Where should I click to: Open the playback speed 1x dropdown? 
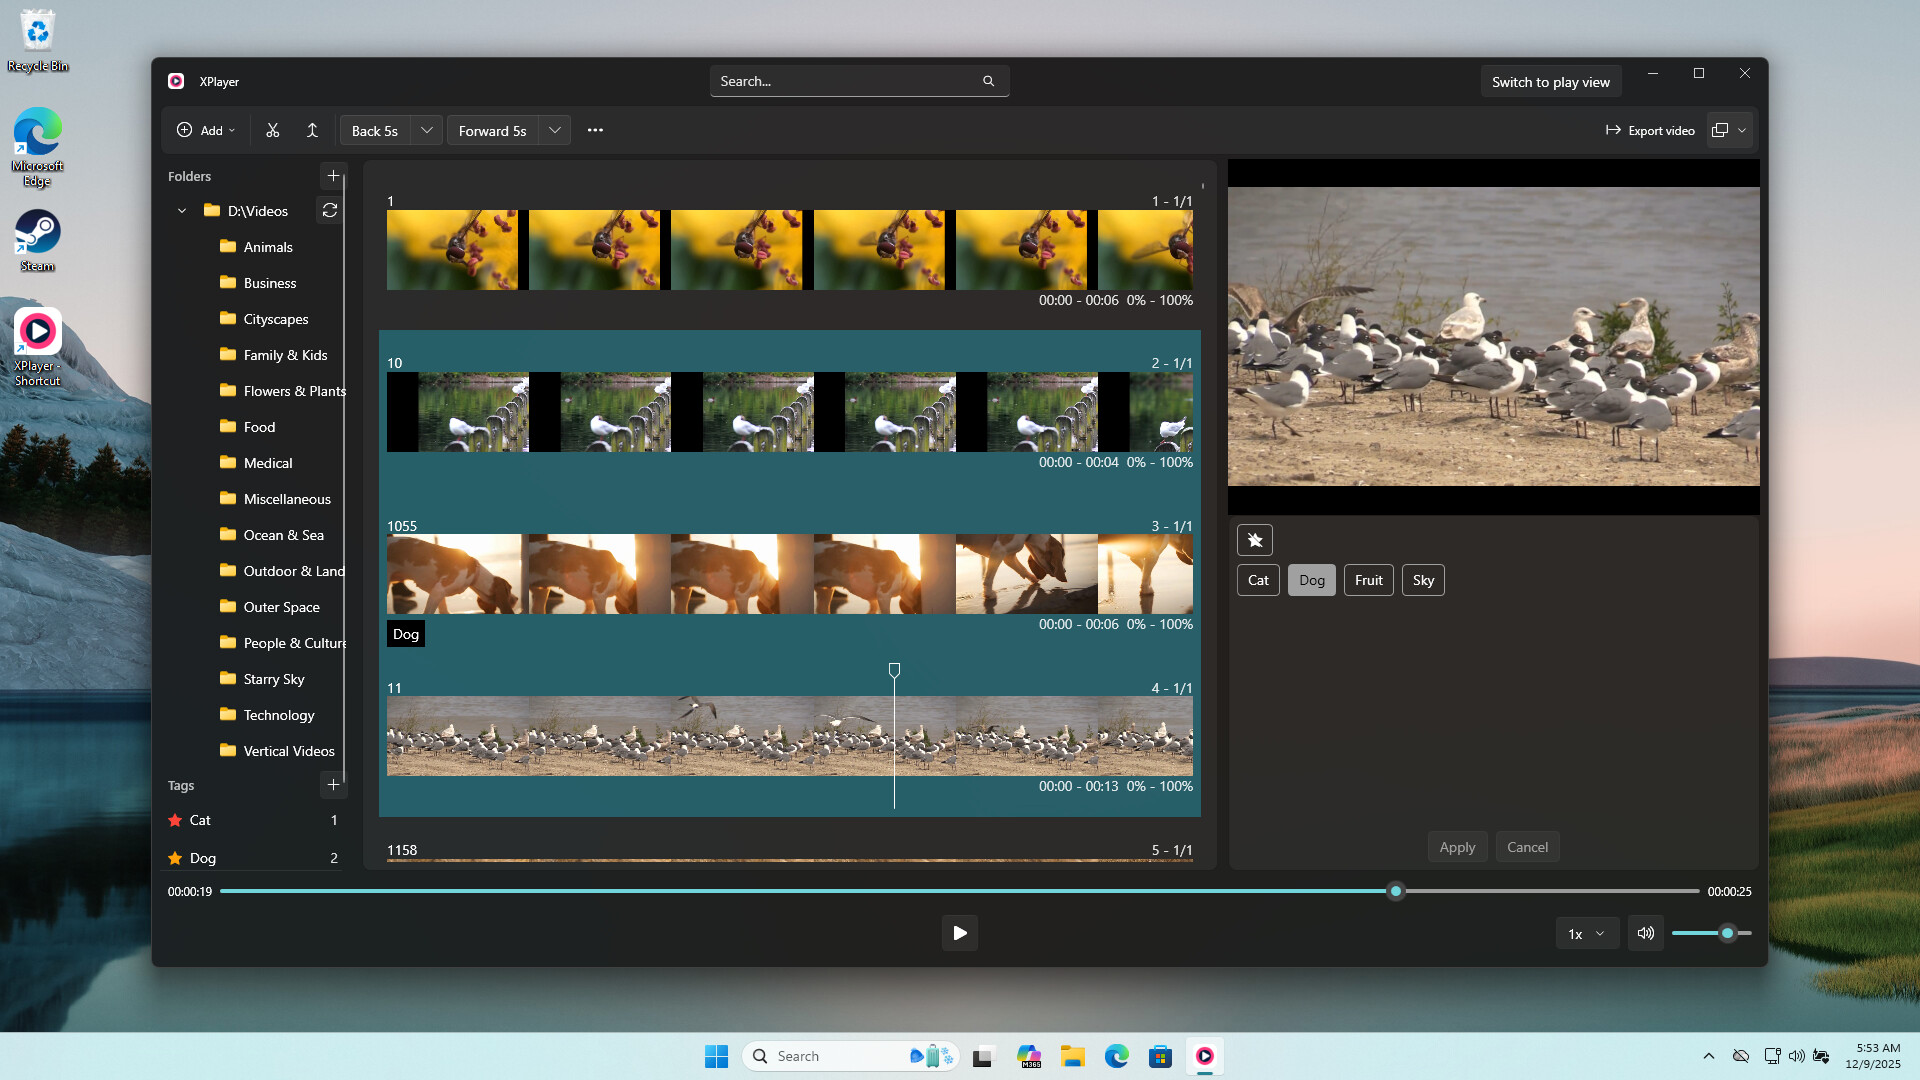pos(1586,934)
